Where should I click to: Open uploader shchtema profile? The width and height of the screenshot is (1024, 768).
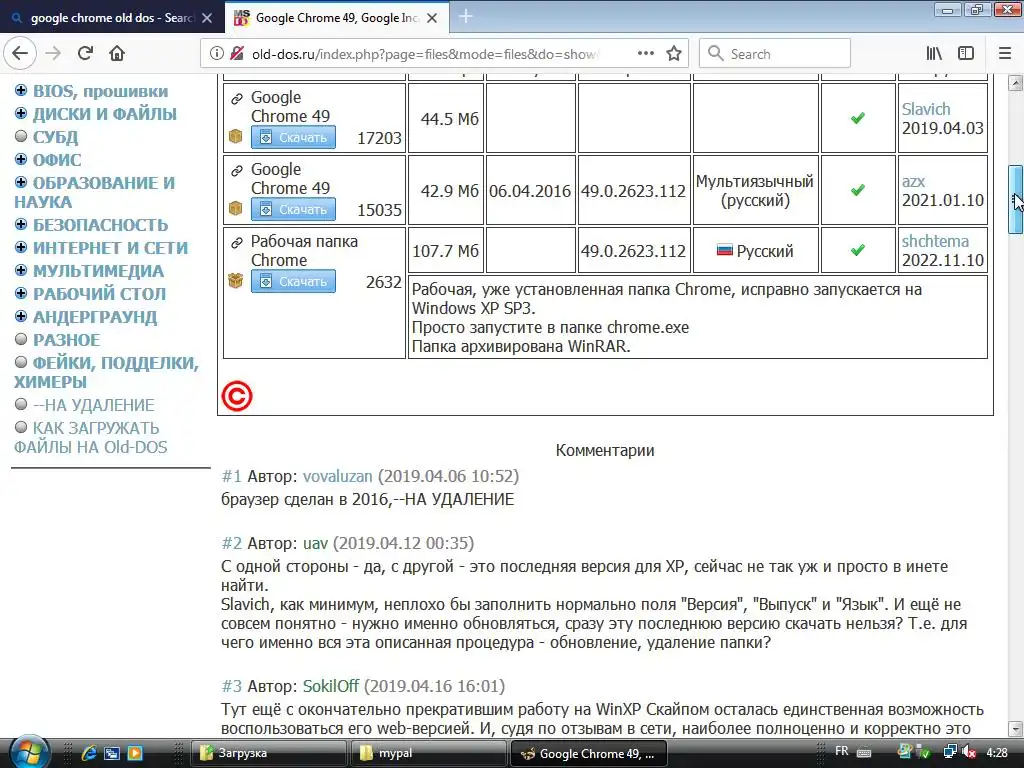(x=935, y=241)
